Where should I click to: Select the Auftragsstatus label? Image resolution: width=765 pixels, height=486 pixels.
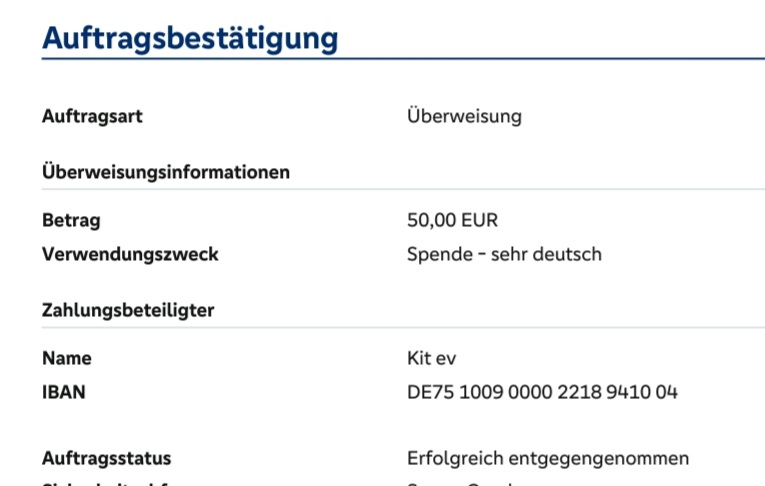pyautogui.click(x=106, y=459)
